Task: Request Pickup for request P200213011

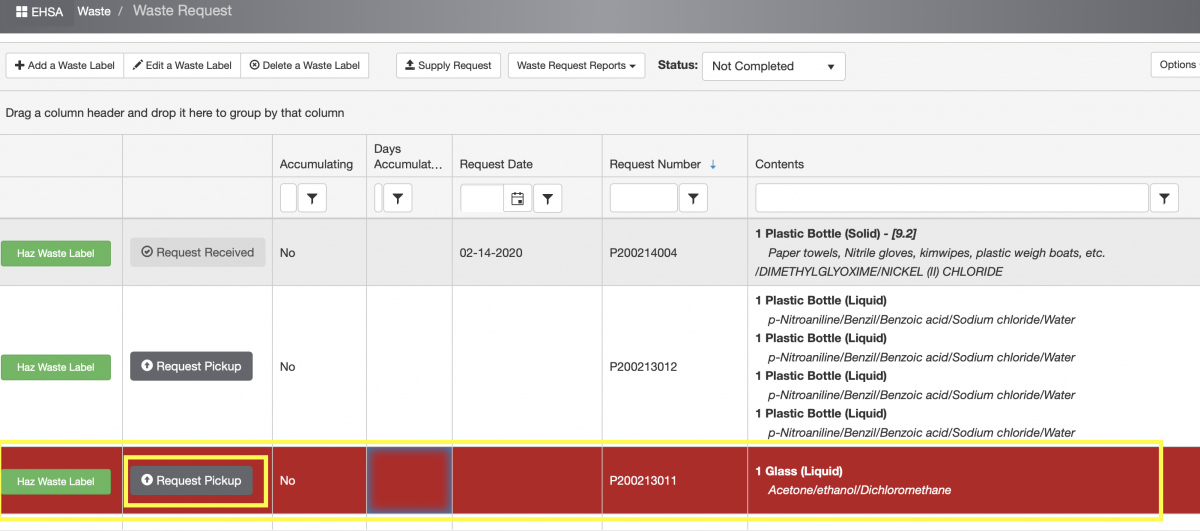Action: 191,481
